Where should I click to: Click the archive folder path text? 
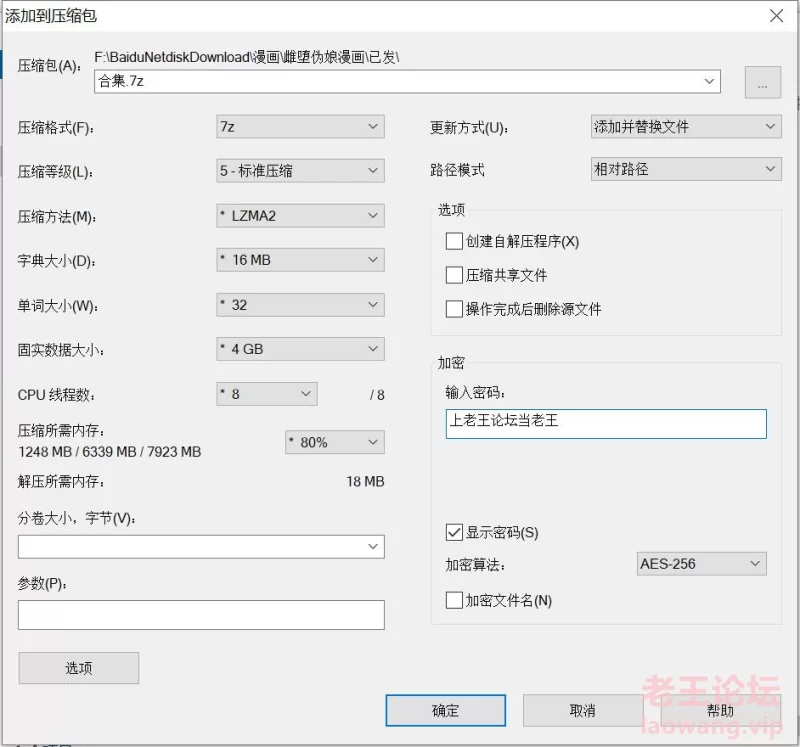click(x=247, y=57)
